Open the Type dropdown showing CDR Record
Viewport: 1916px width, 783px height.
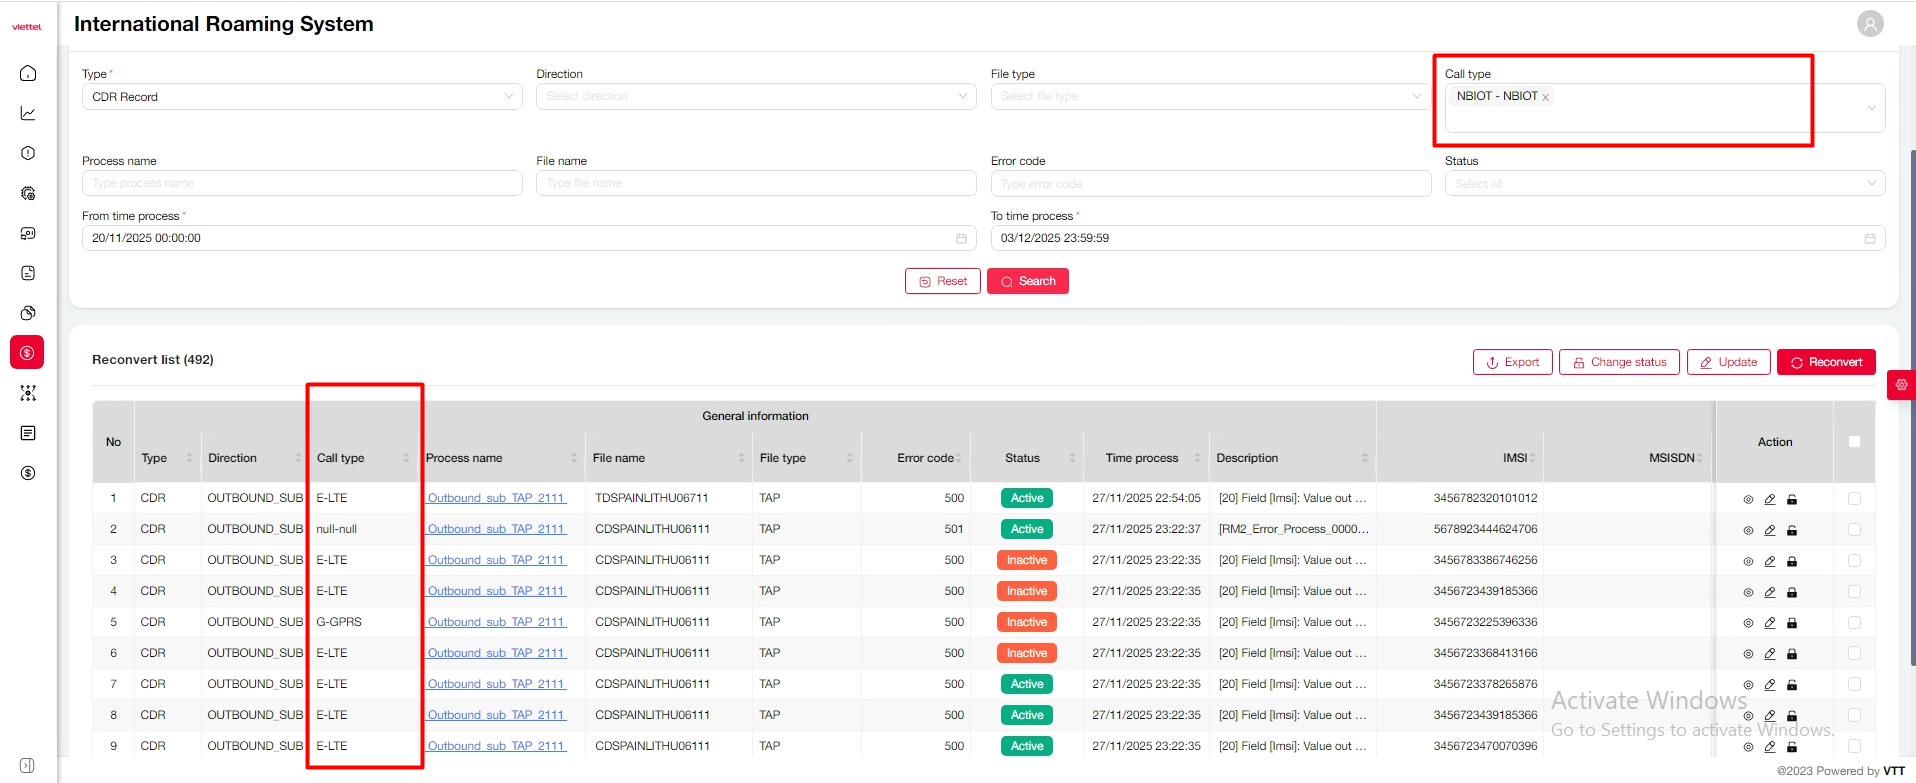pos(301,97)
